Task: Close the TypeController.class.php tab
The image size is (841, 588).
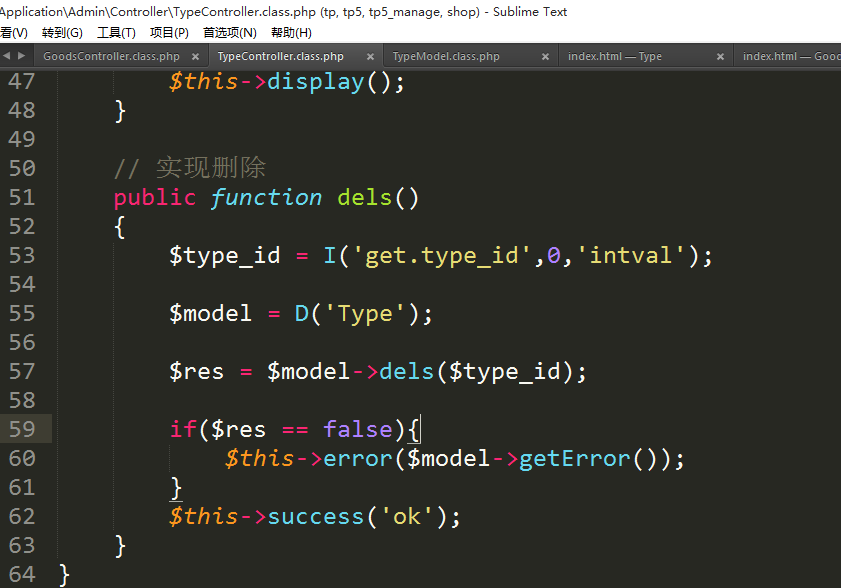Action: coord(370,57)
